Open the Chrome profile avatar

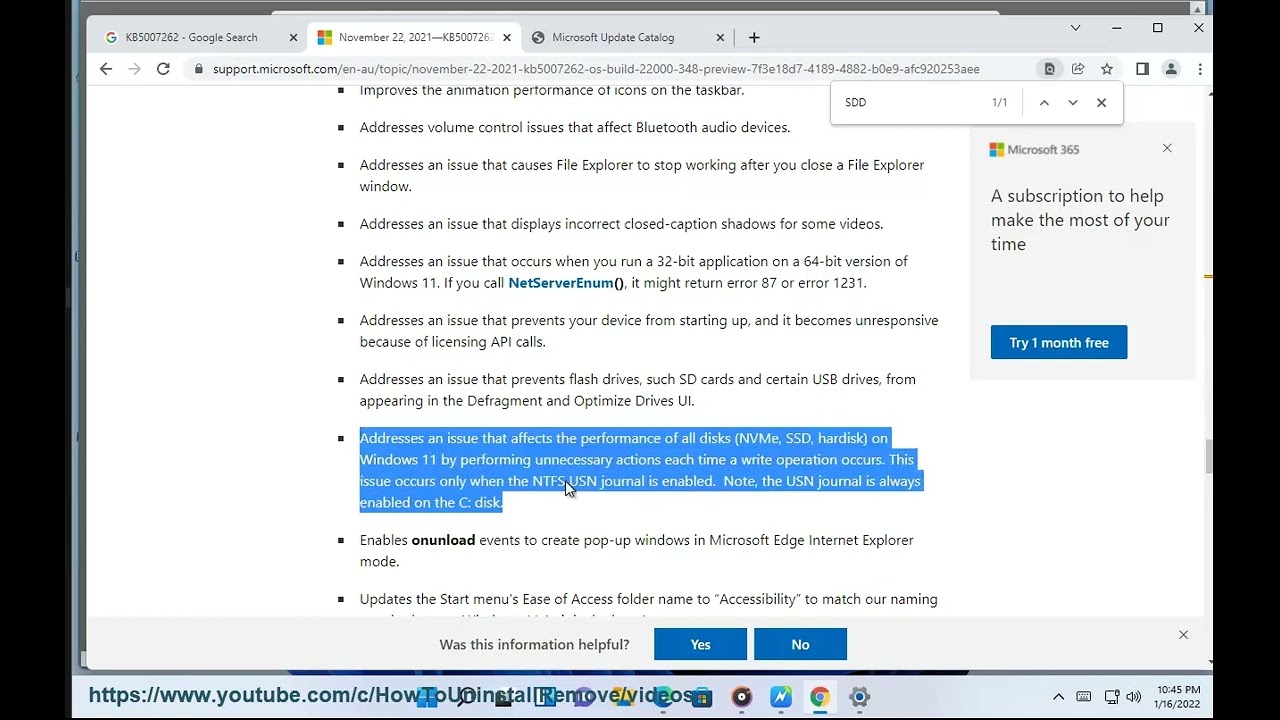(1171, 69)
